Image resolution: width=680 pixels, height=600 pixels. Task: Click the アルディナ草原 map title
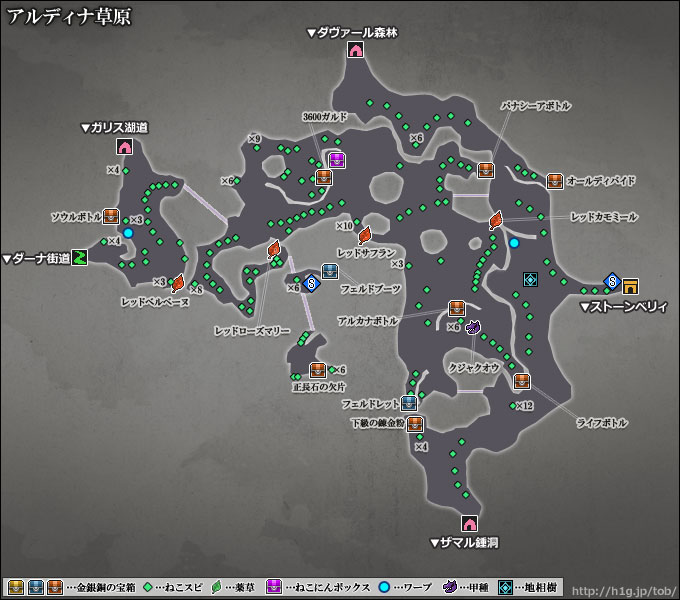click(69, 17)
